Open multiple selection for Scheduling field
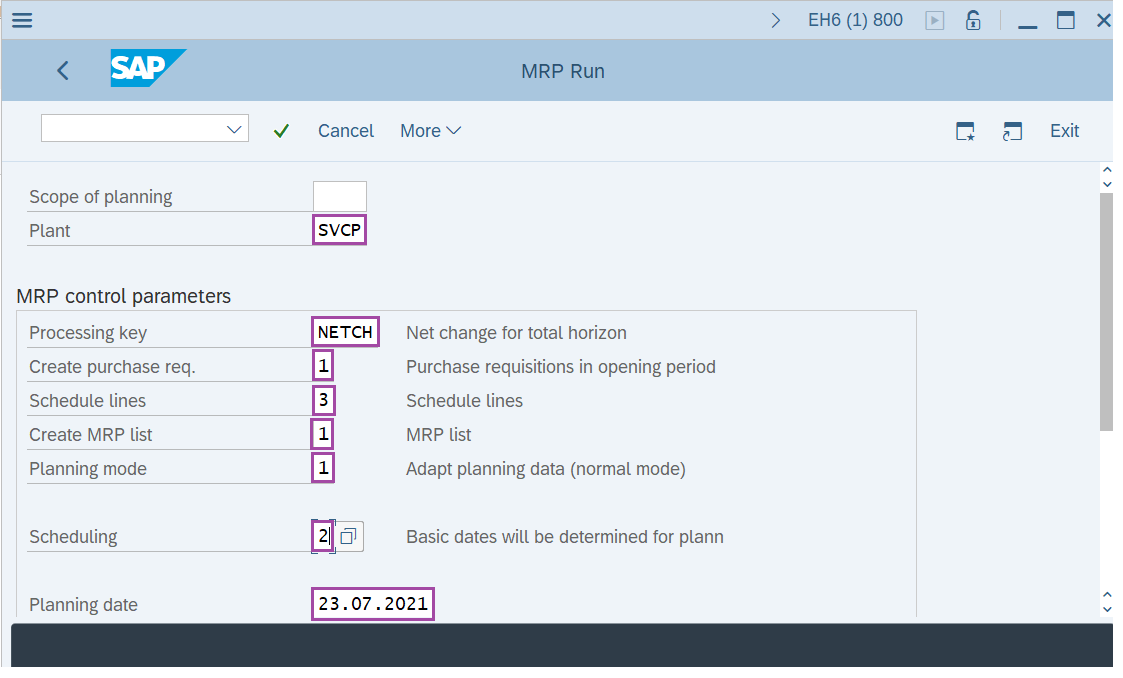The image size is (1123, 678). pos(349,536)
